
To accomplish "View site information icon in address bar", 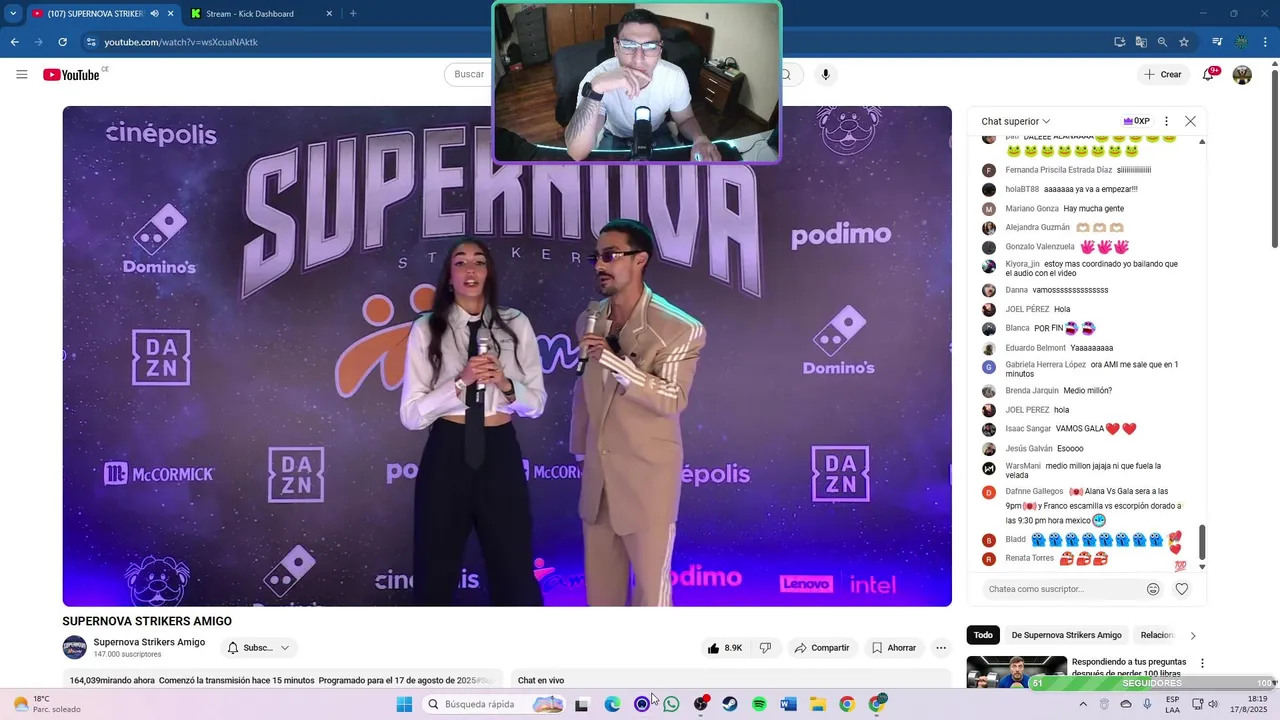I will click(91, 42).
